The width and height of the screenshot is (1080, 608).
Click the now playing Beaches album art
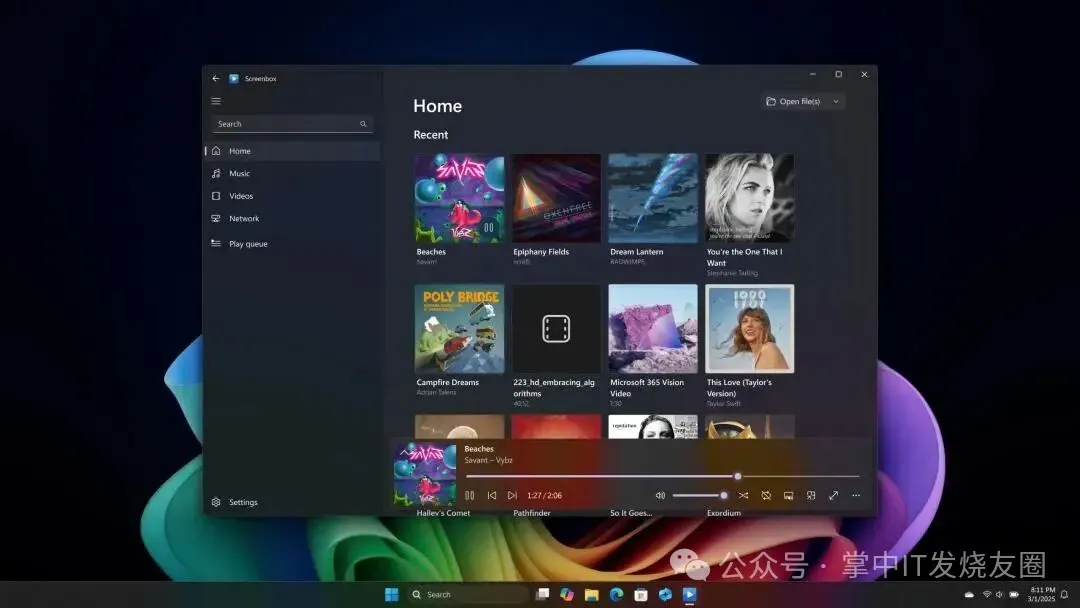425,475
